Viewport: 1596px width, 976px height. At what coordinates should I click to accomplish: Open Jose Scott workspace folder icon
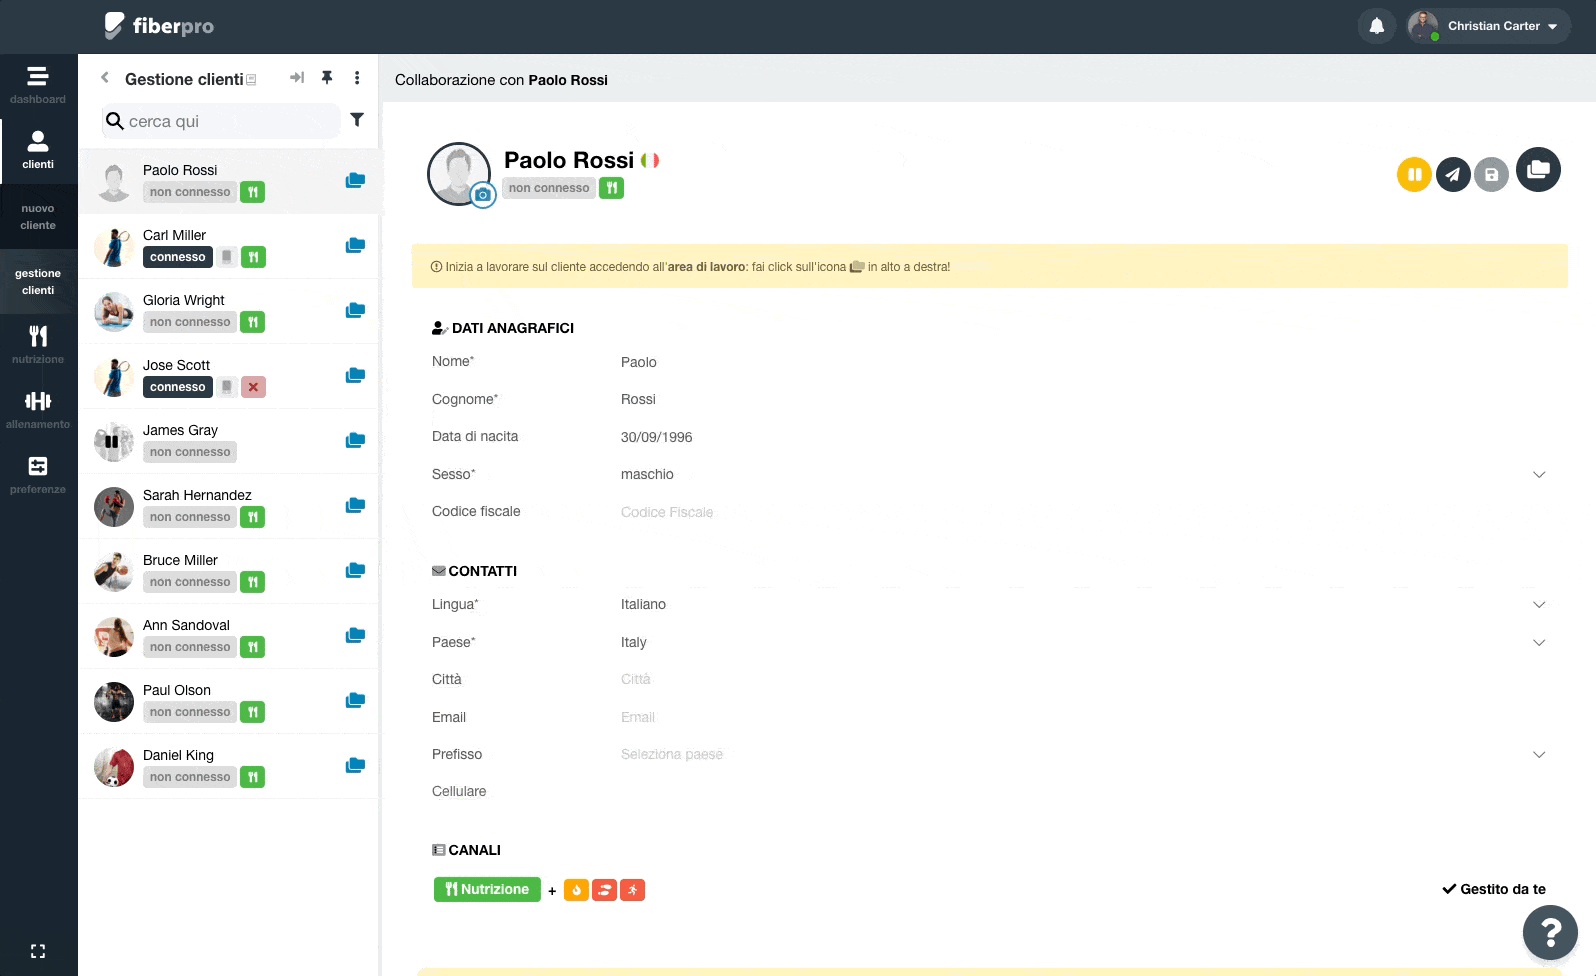355,376
